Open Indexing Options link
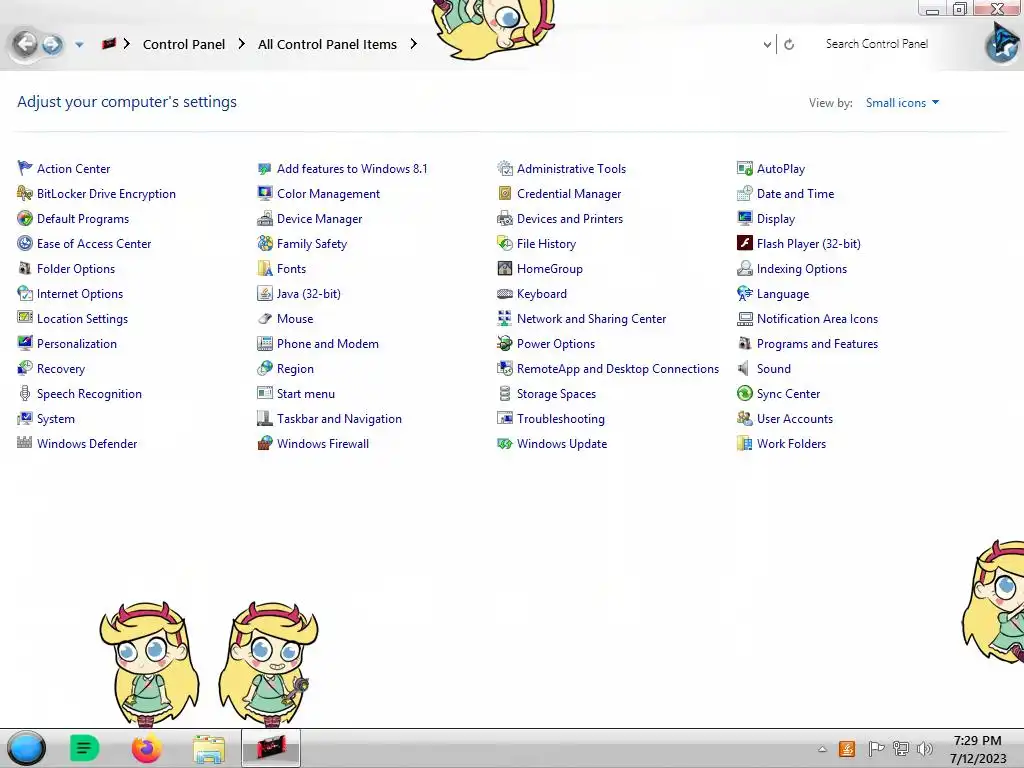Viewport: 1024px width, 768px height. point(801,268)
